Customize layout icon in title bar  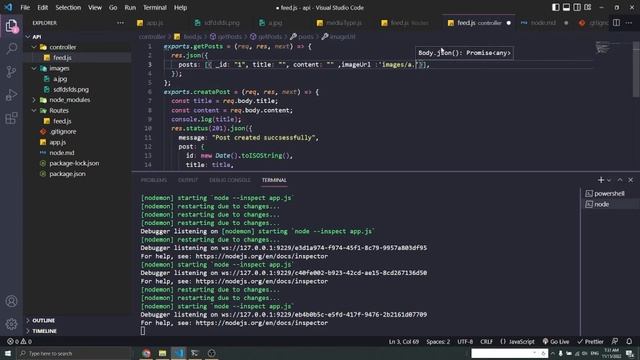tap(588, 7)
